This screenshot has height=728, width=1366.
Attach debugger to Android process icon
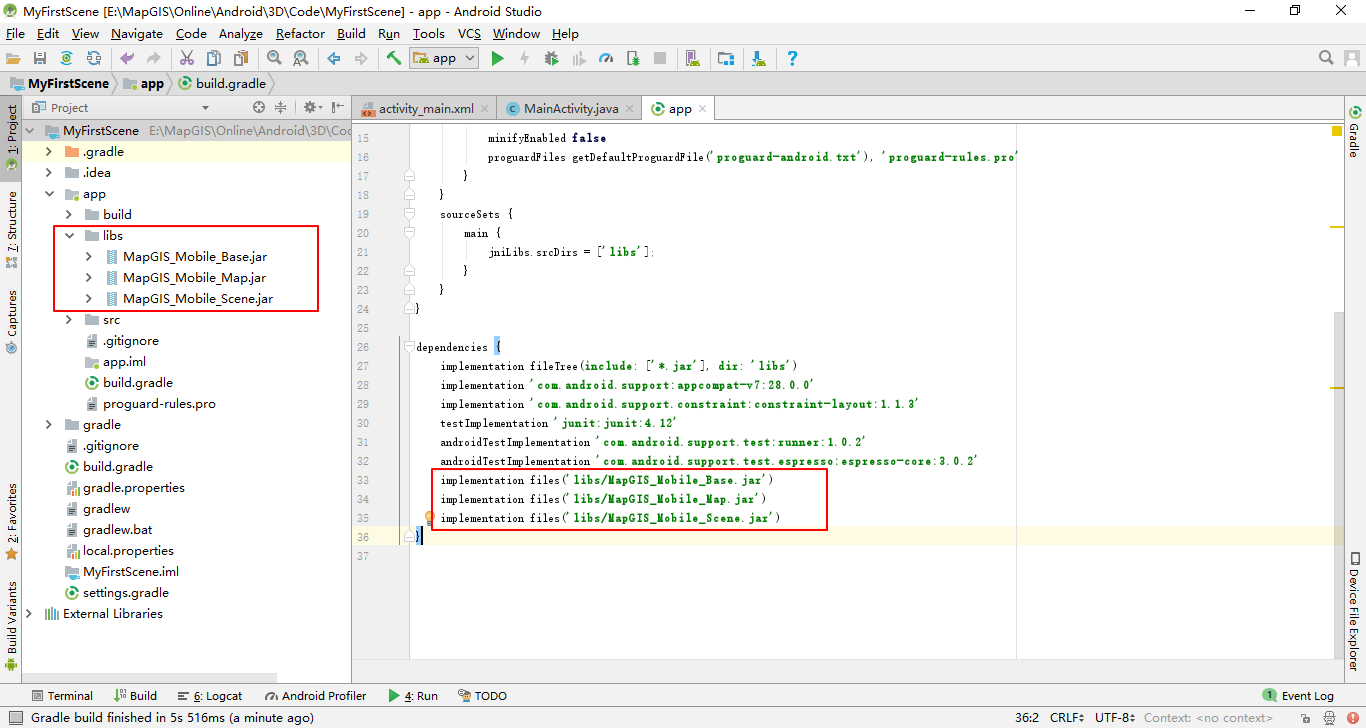[632, 59]
